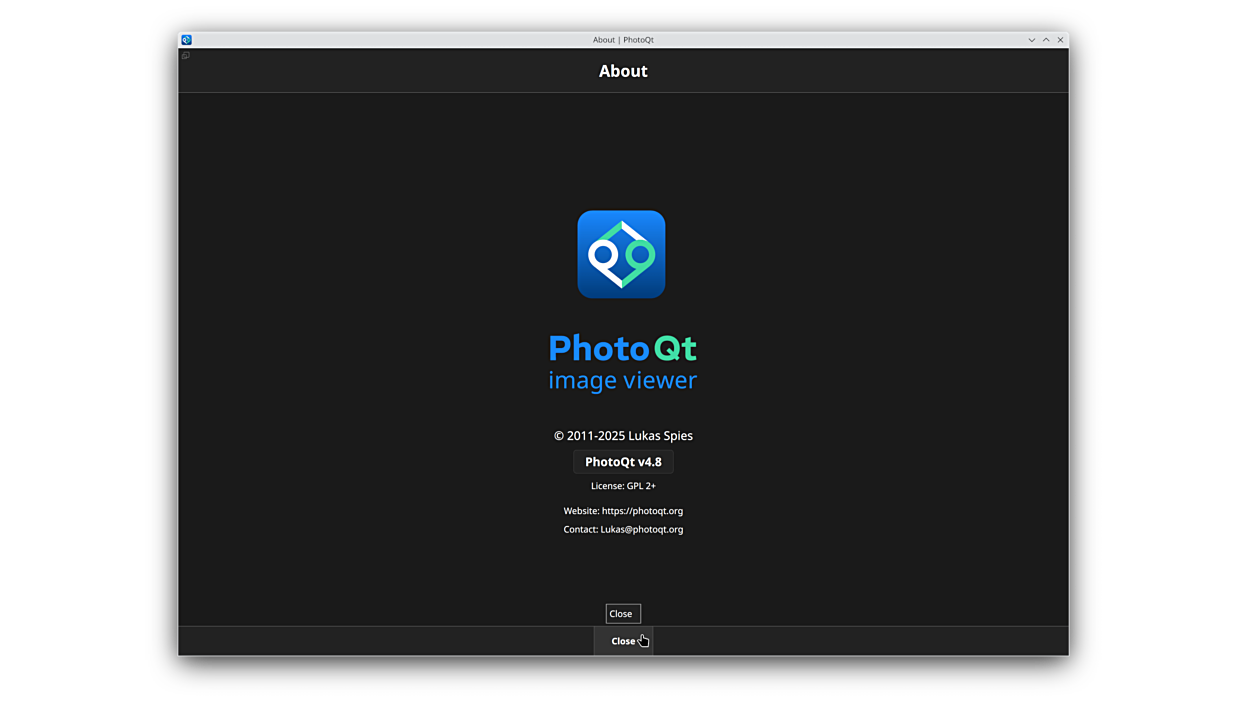Screen dimensions: 1248x702
Task: Click the Close tooltip label above button
Action: 622,614
